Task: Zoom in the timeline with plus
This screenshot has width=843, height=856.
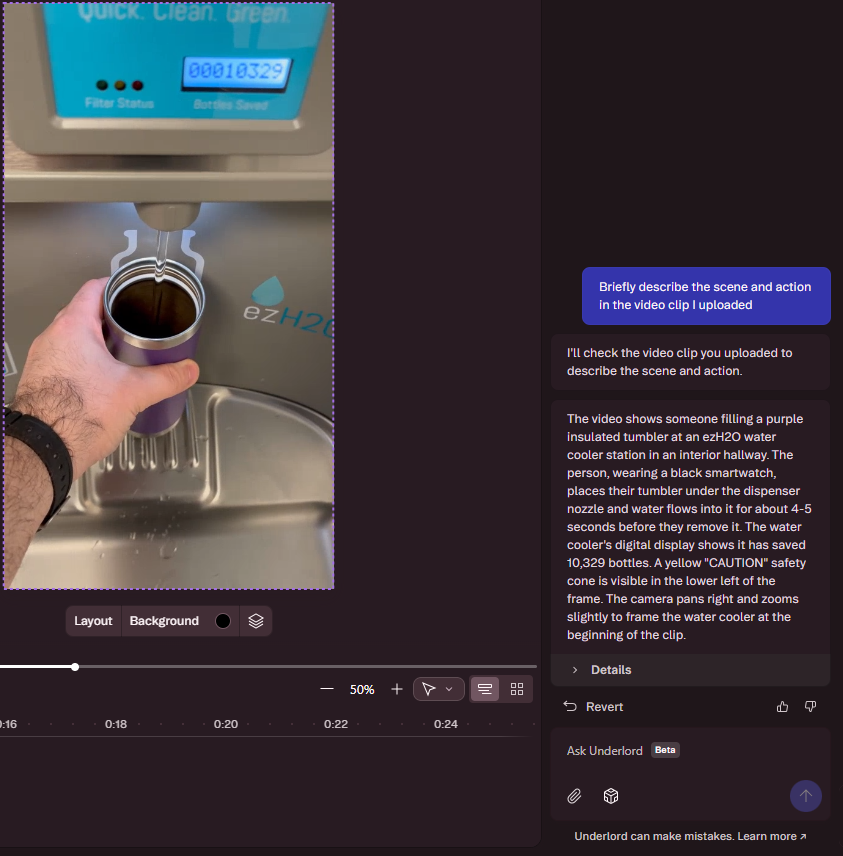Action: 397,689
